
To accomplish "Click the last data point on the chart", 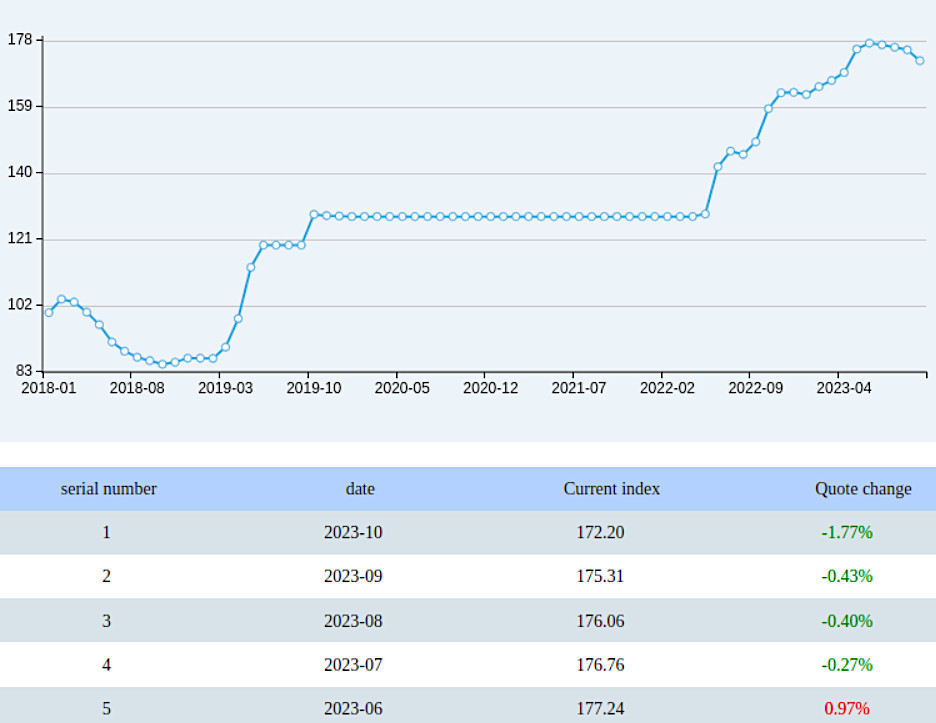I will pos(920,61).
